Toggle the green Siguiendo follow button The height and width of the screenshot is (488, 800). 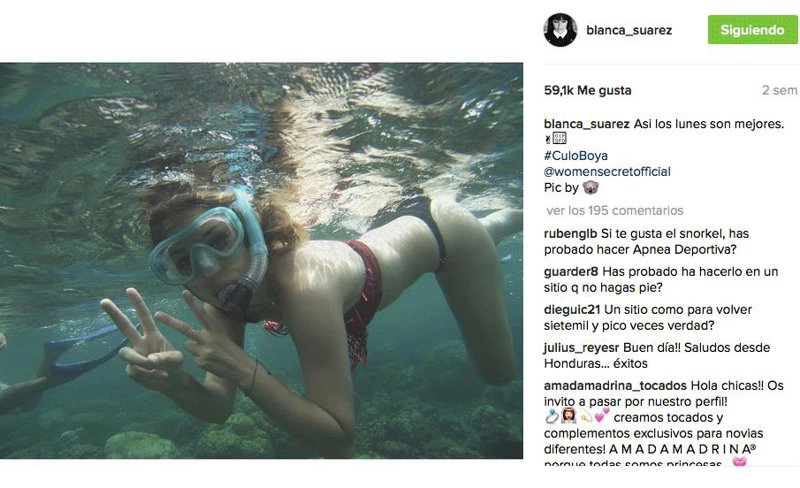click(x=753, y=30)
